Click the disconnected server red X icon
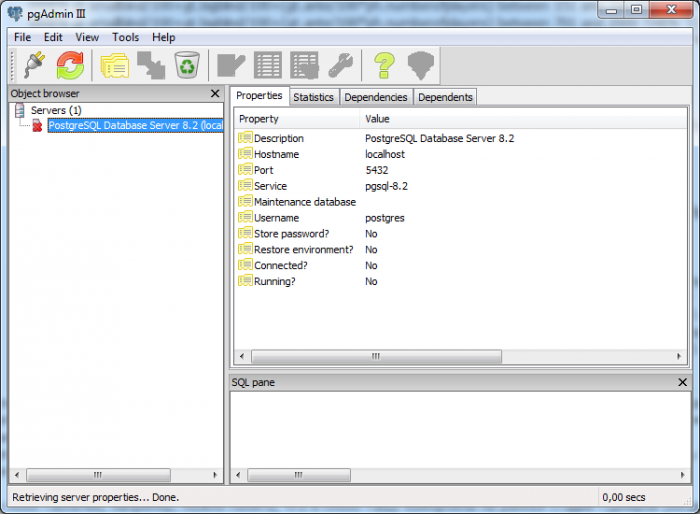 [x=37, y=126]
